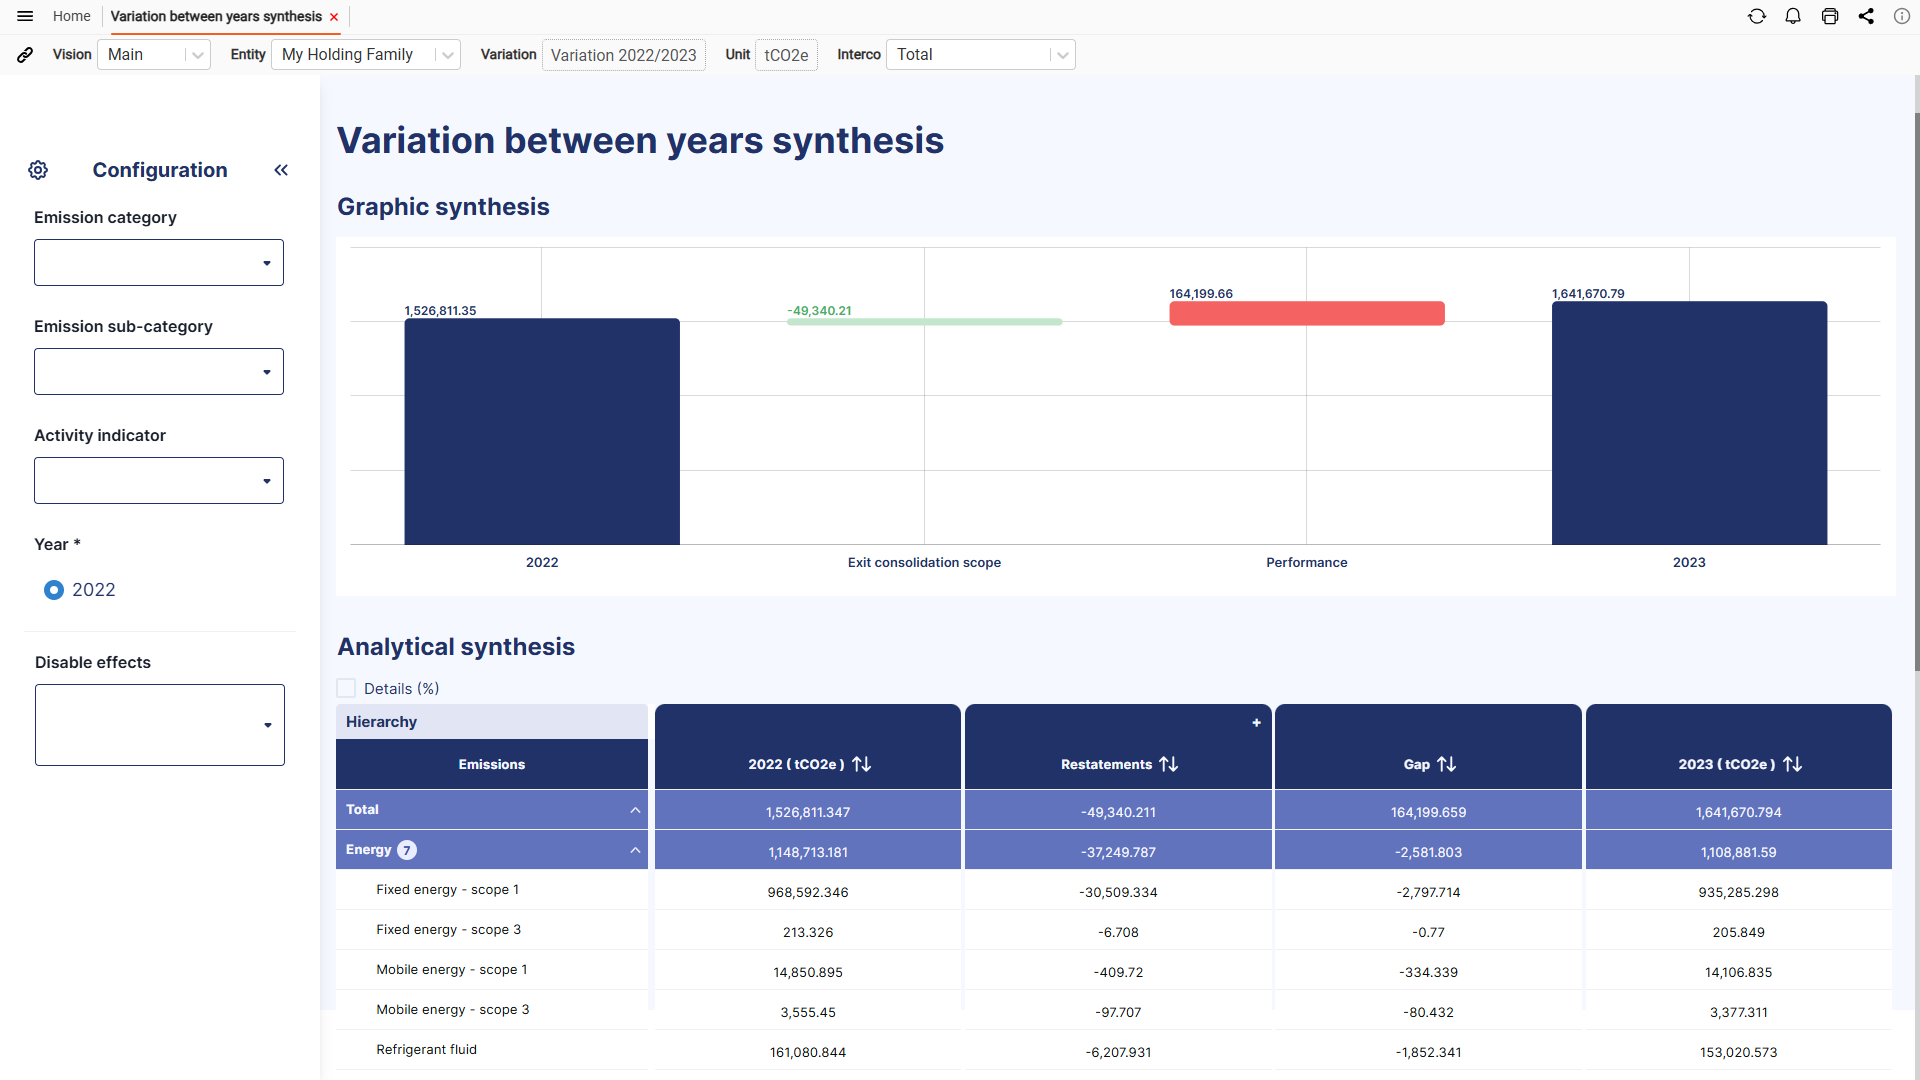
Task: Open the hamburger main menu
Action: [x=25, y=16]
